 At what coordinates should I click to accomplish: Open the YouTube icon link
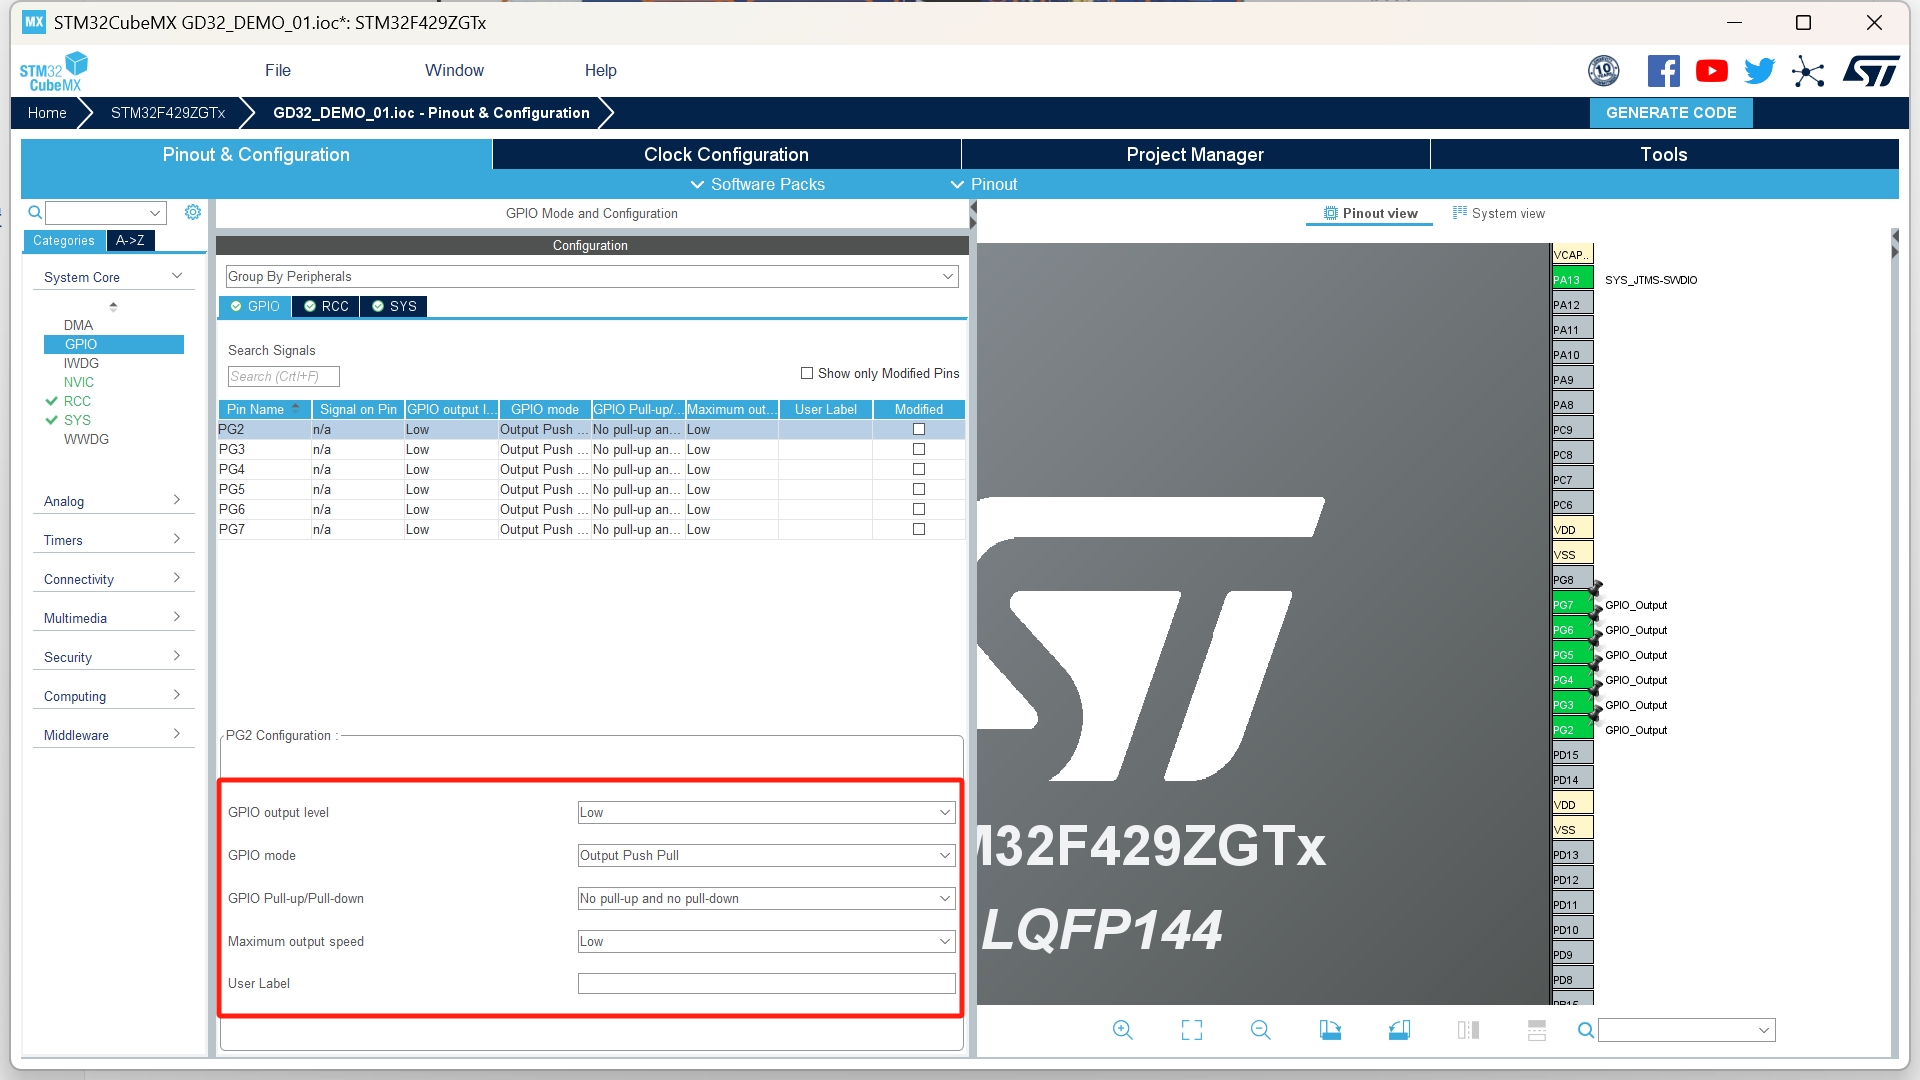point(1712,71)
